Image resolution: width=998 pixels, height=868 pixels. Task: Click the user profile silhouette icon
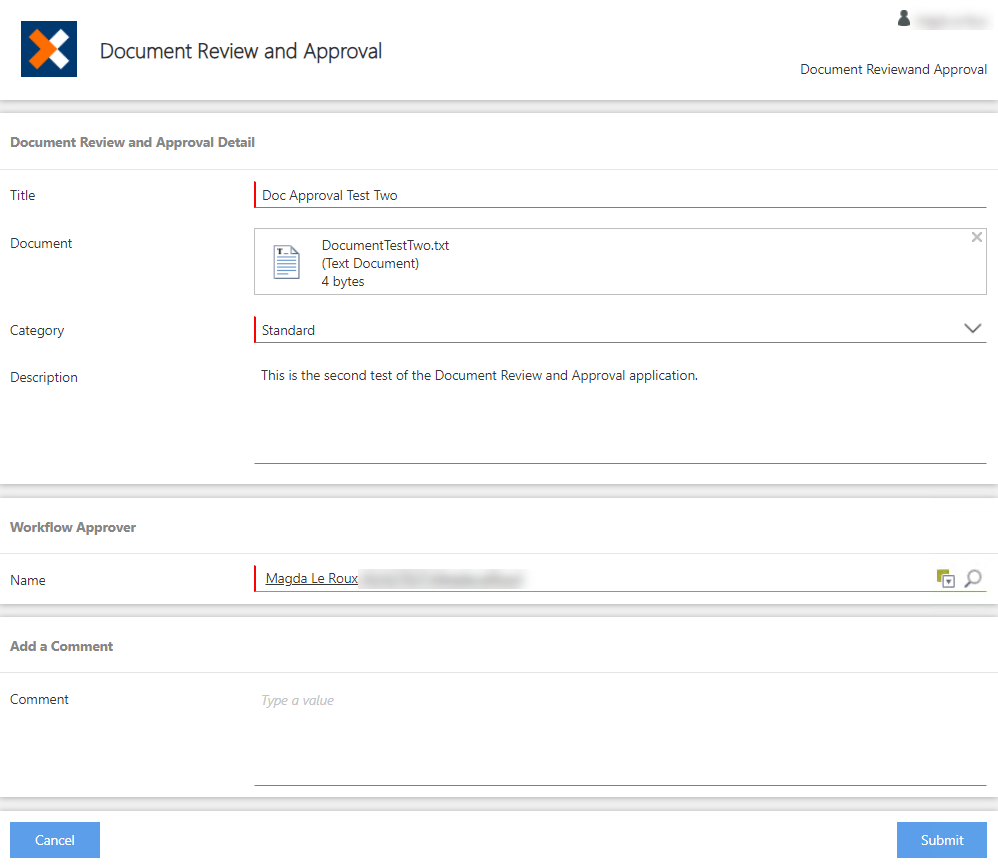(904, 17)
